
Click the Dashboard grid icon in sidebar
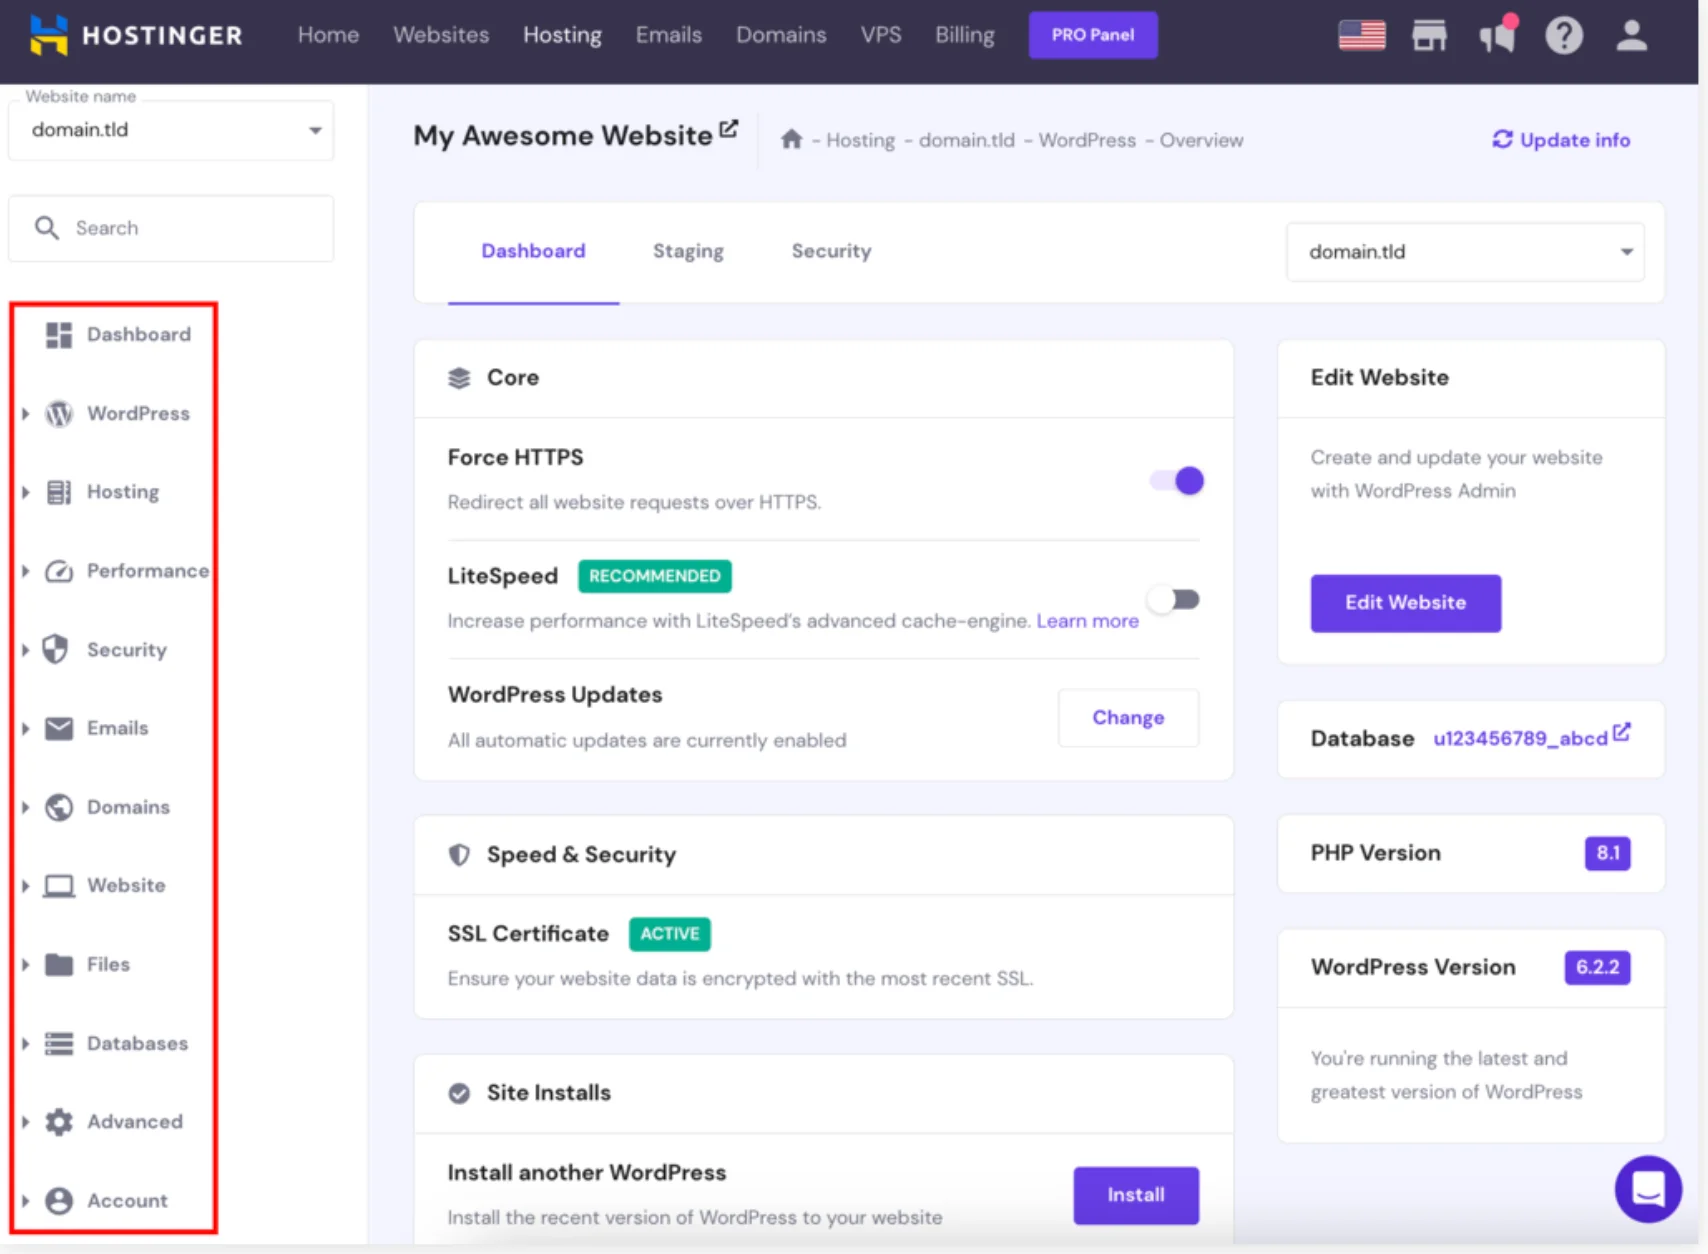point(59,335)
